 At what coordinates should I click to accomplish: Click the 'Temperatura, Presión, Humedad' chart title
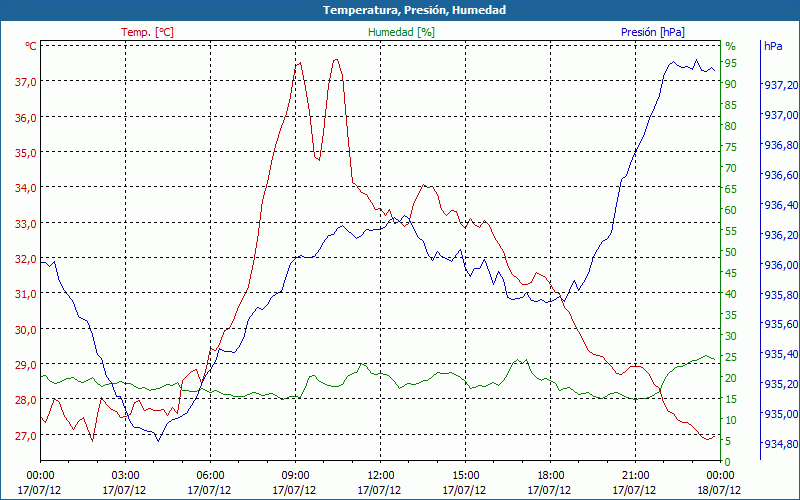[x=414, y=10]
